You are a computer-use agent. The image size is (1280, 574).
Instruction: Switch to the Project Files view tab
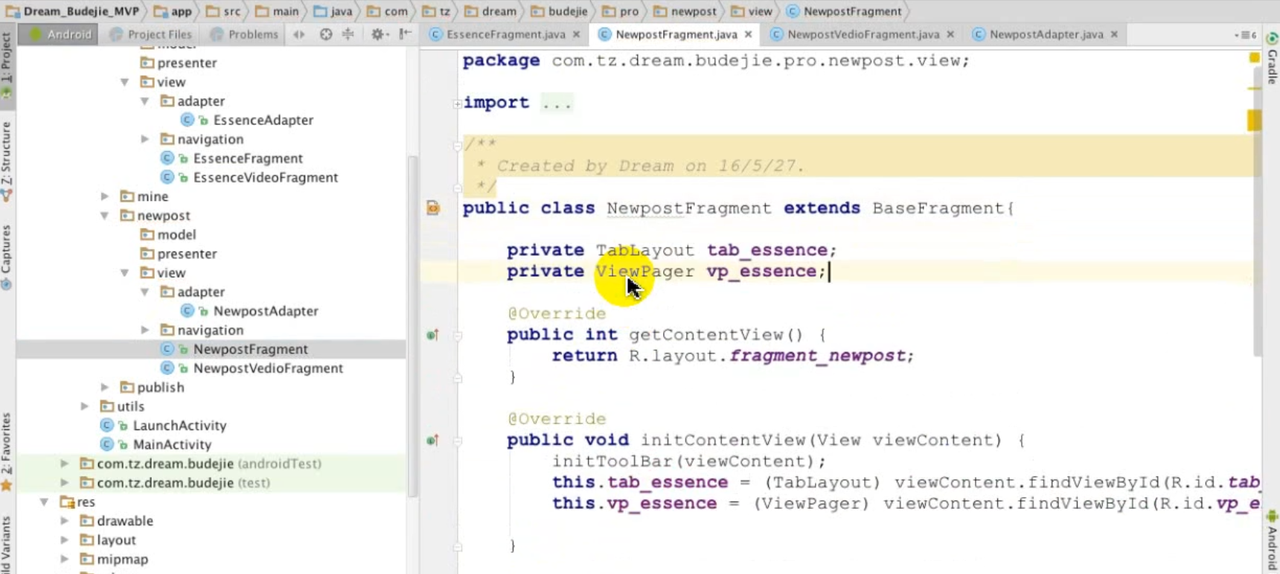click(151, 34)
